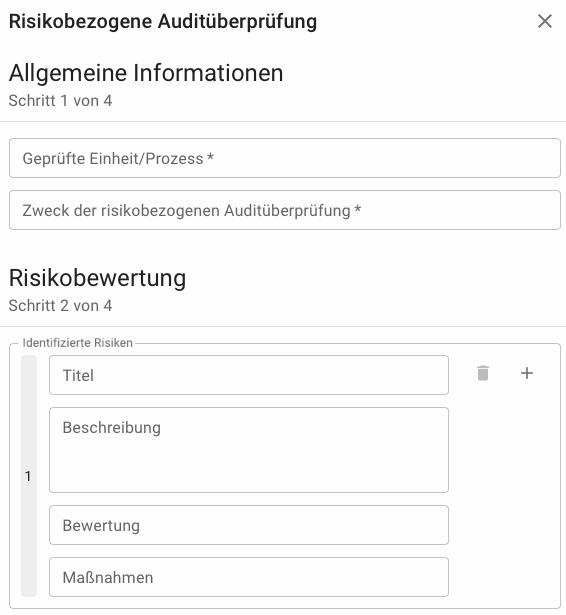Select the Titel input of risk 1
The width and height of the screenshot is (566, 615).
click(249, 375)
